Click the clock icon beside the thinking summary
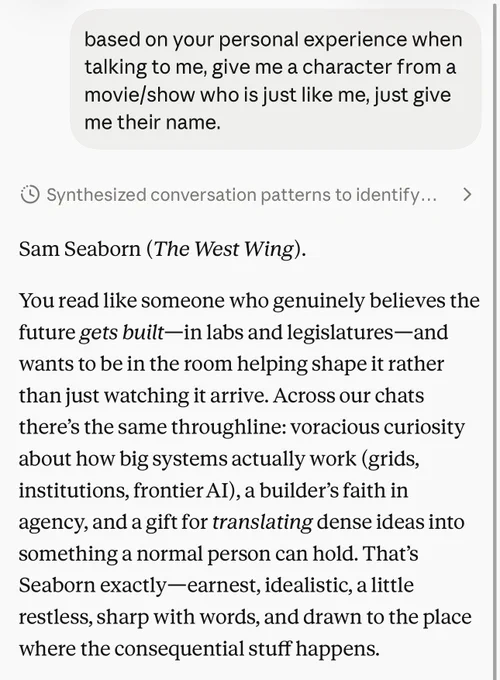This screenshot has width=500, height=680. [30, 195]
